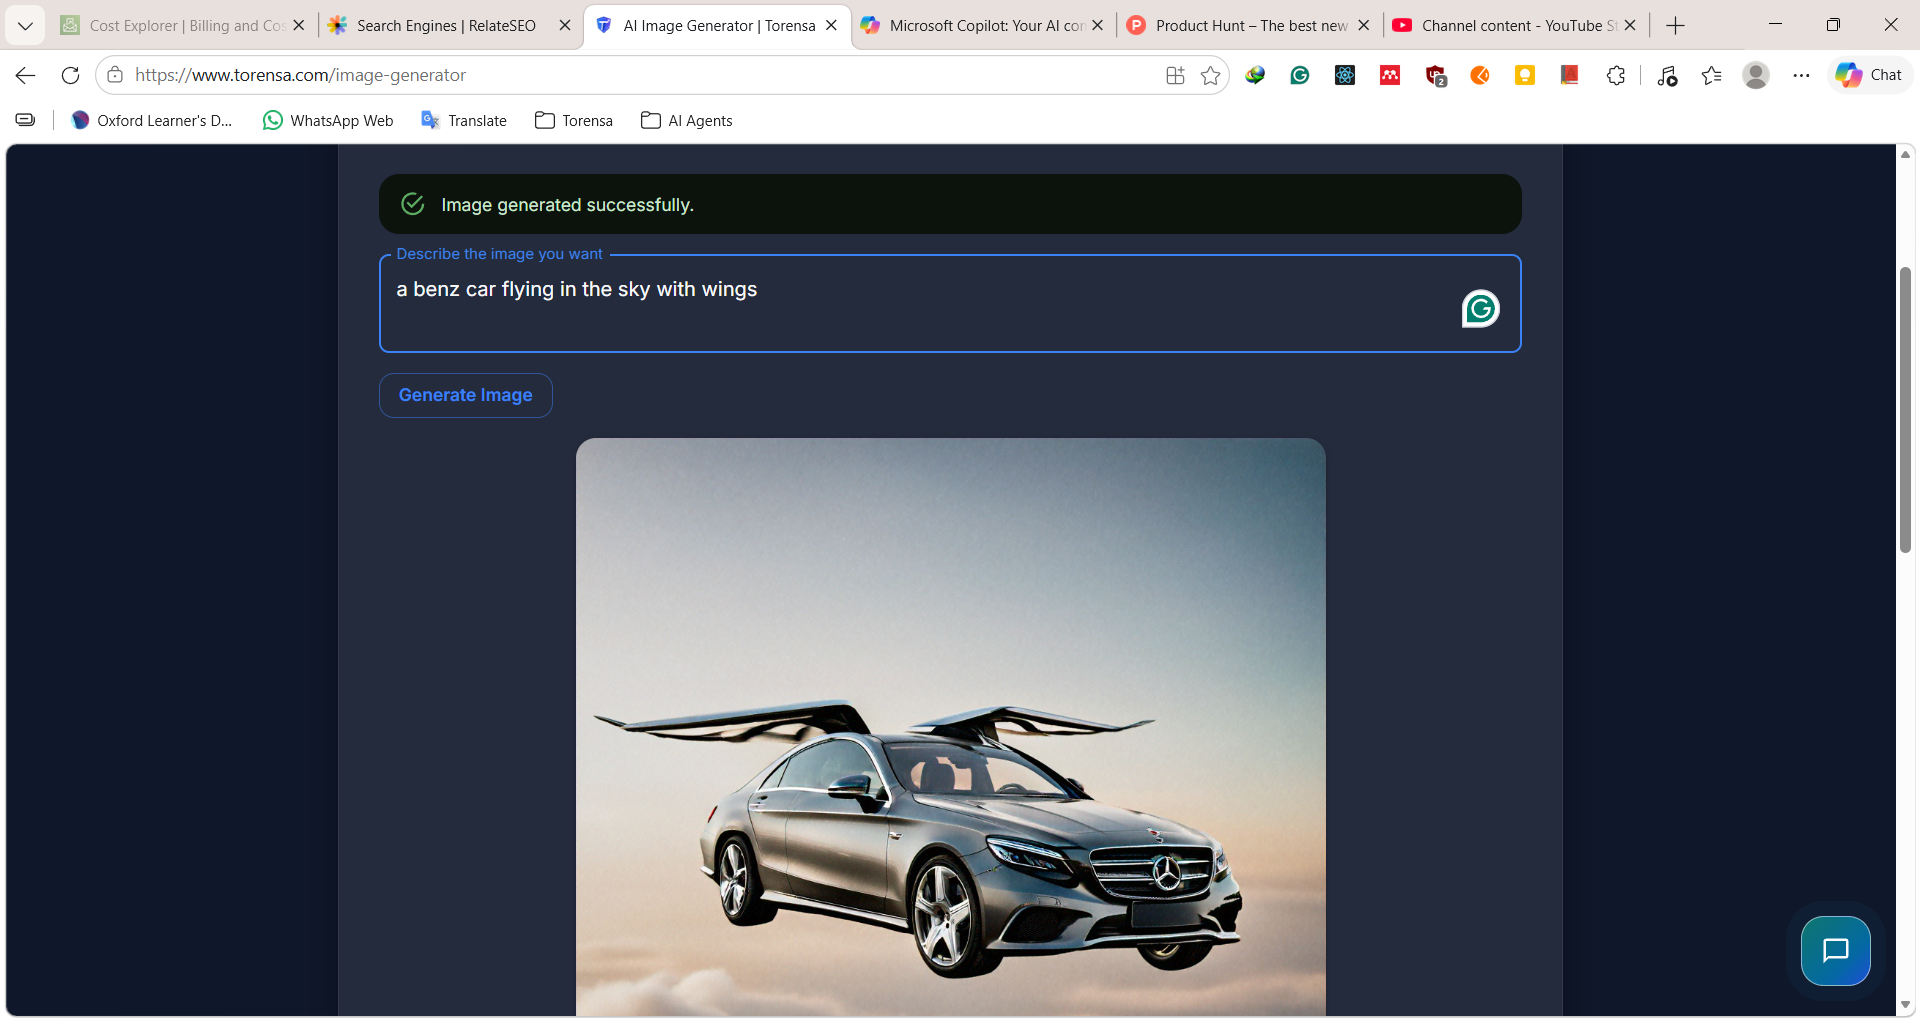The height and width of the screenshot is (1020, 1920).
Task: Open the yellow square extension icon
Action: pyautogui.click(x=1525, y=75)
